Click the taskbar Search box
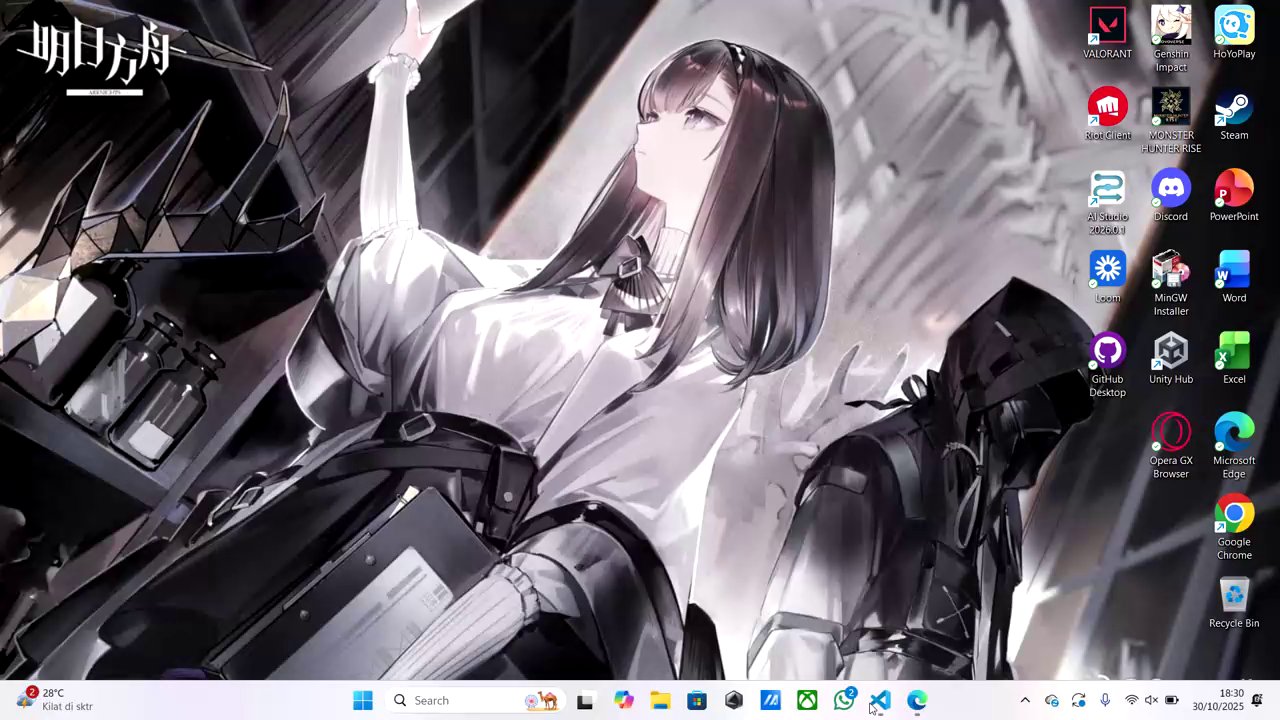Screen dimensions: 1280x720 (474, 701)
